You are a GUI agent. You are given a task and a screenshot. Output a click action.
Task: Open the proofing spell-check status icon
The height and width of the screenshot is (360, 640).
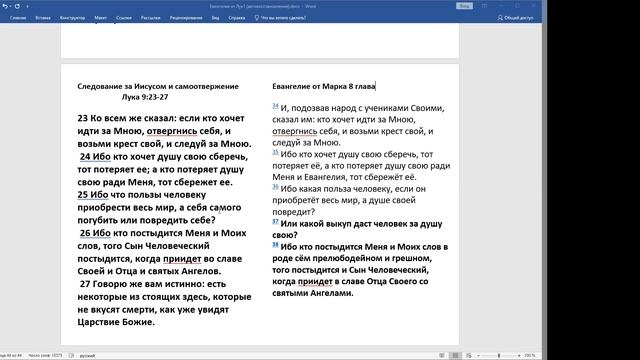tap(71, 356)
